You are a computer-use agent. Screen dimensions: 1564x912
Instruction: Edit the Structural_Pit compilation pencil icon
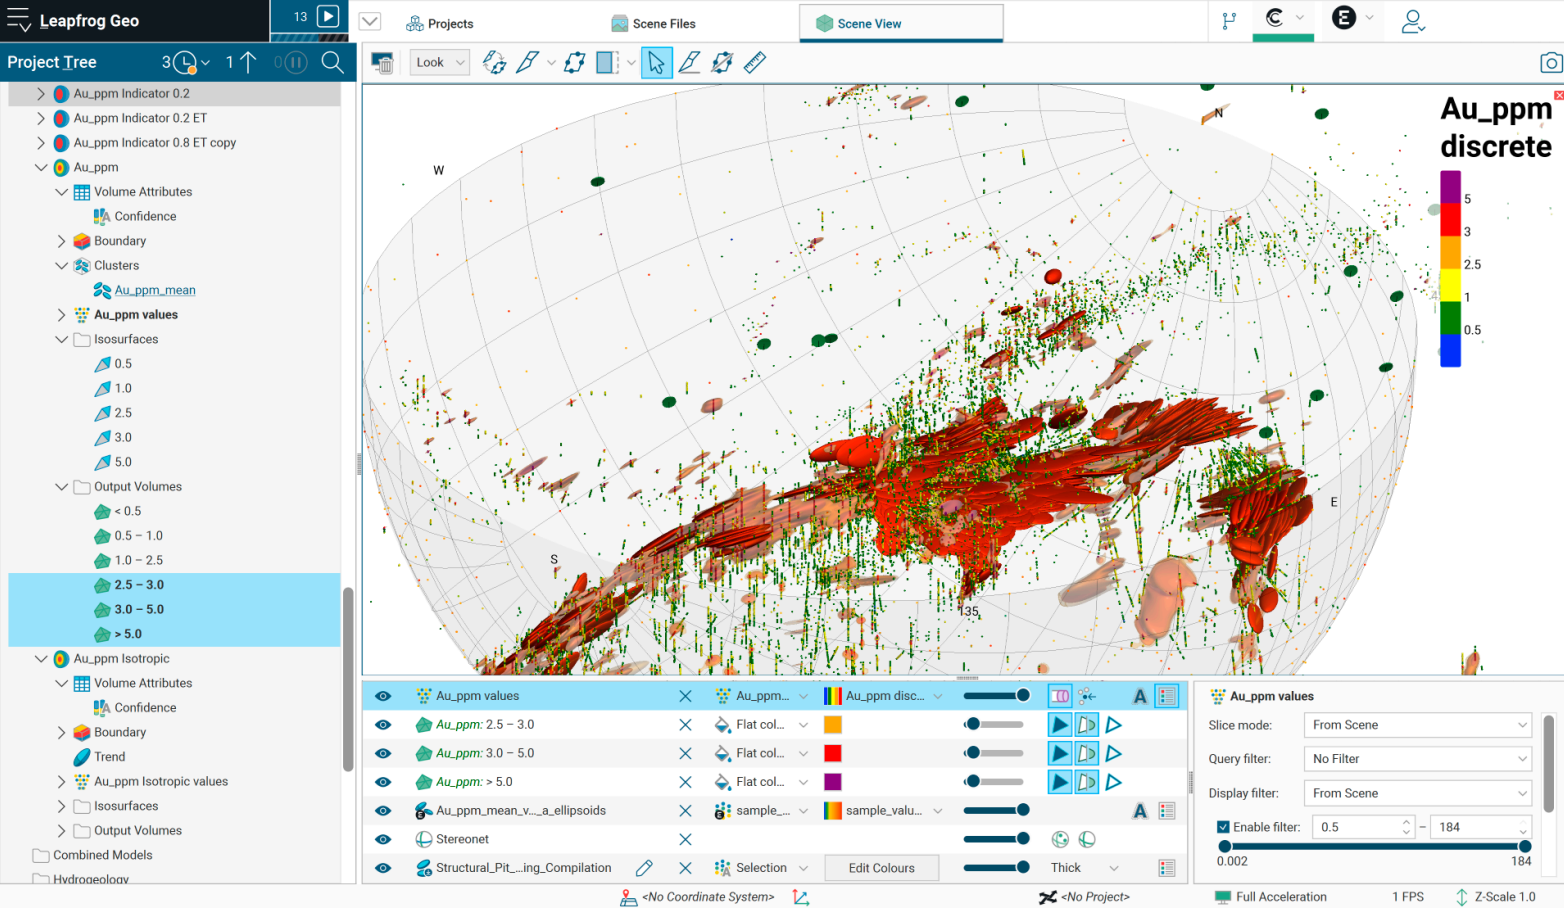tap(644, 868)
